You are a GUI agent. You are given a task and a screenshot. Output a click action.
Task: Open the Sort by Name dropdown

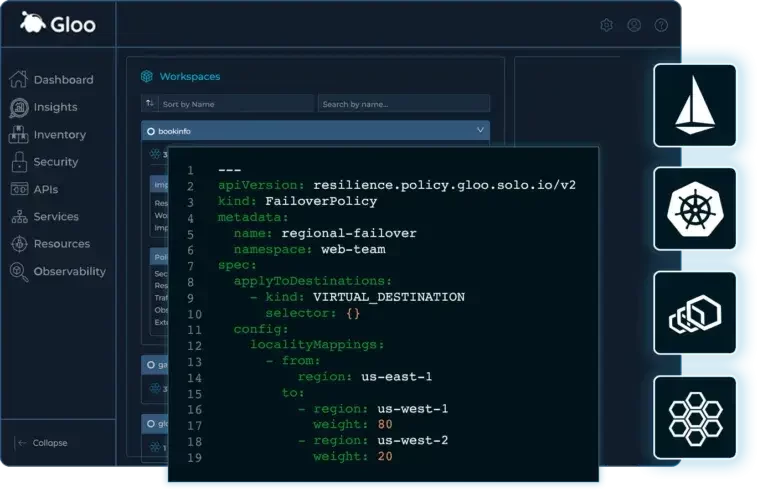click(x=227, y=103)
